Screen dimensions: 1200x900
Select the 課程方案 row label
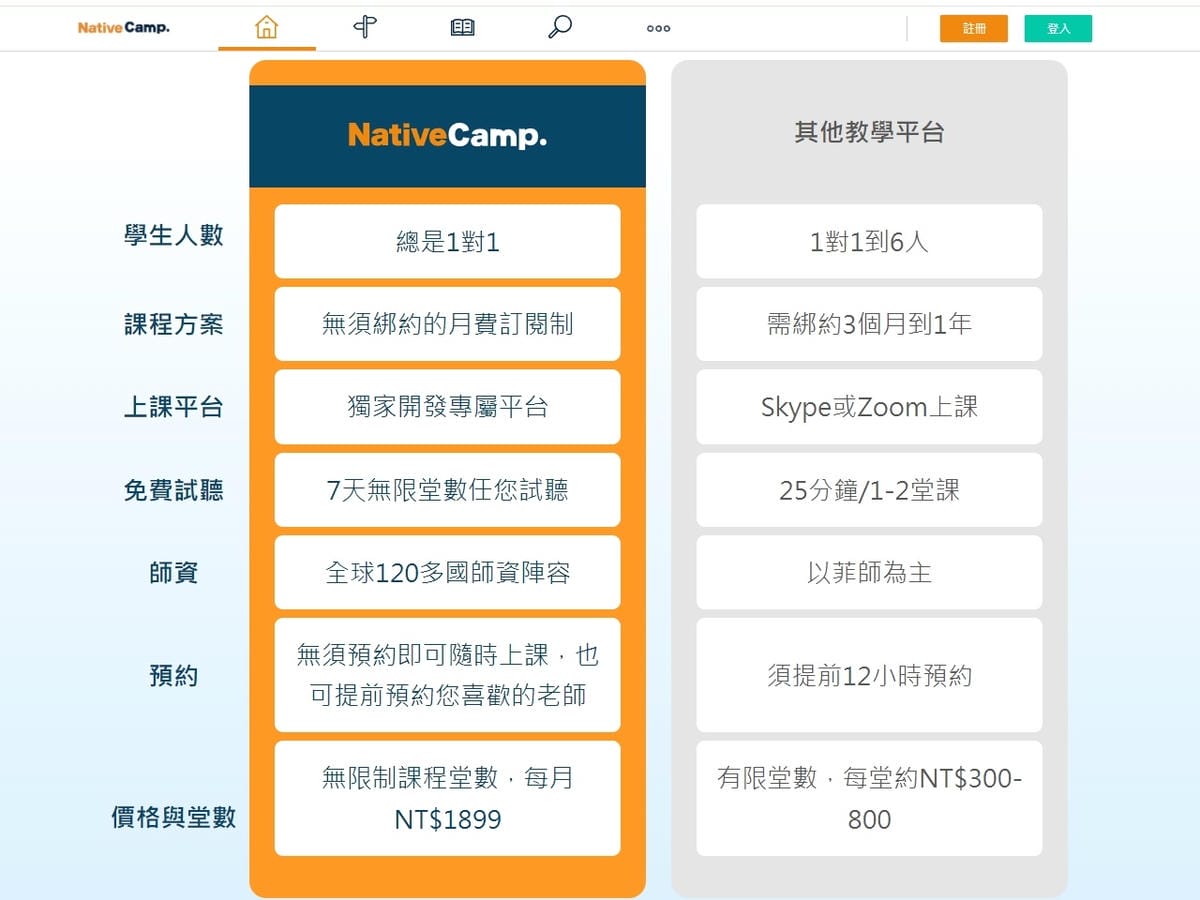173,325
